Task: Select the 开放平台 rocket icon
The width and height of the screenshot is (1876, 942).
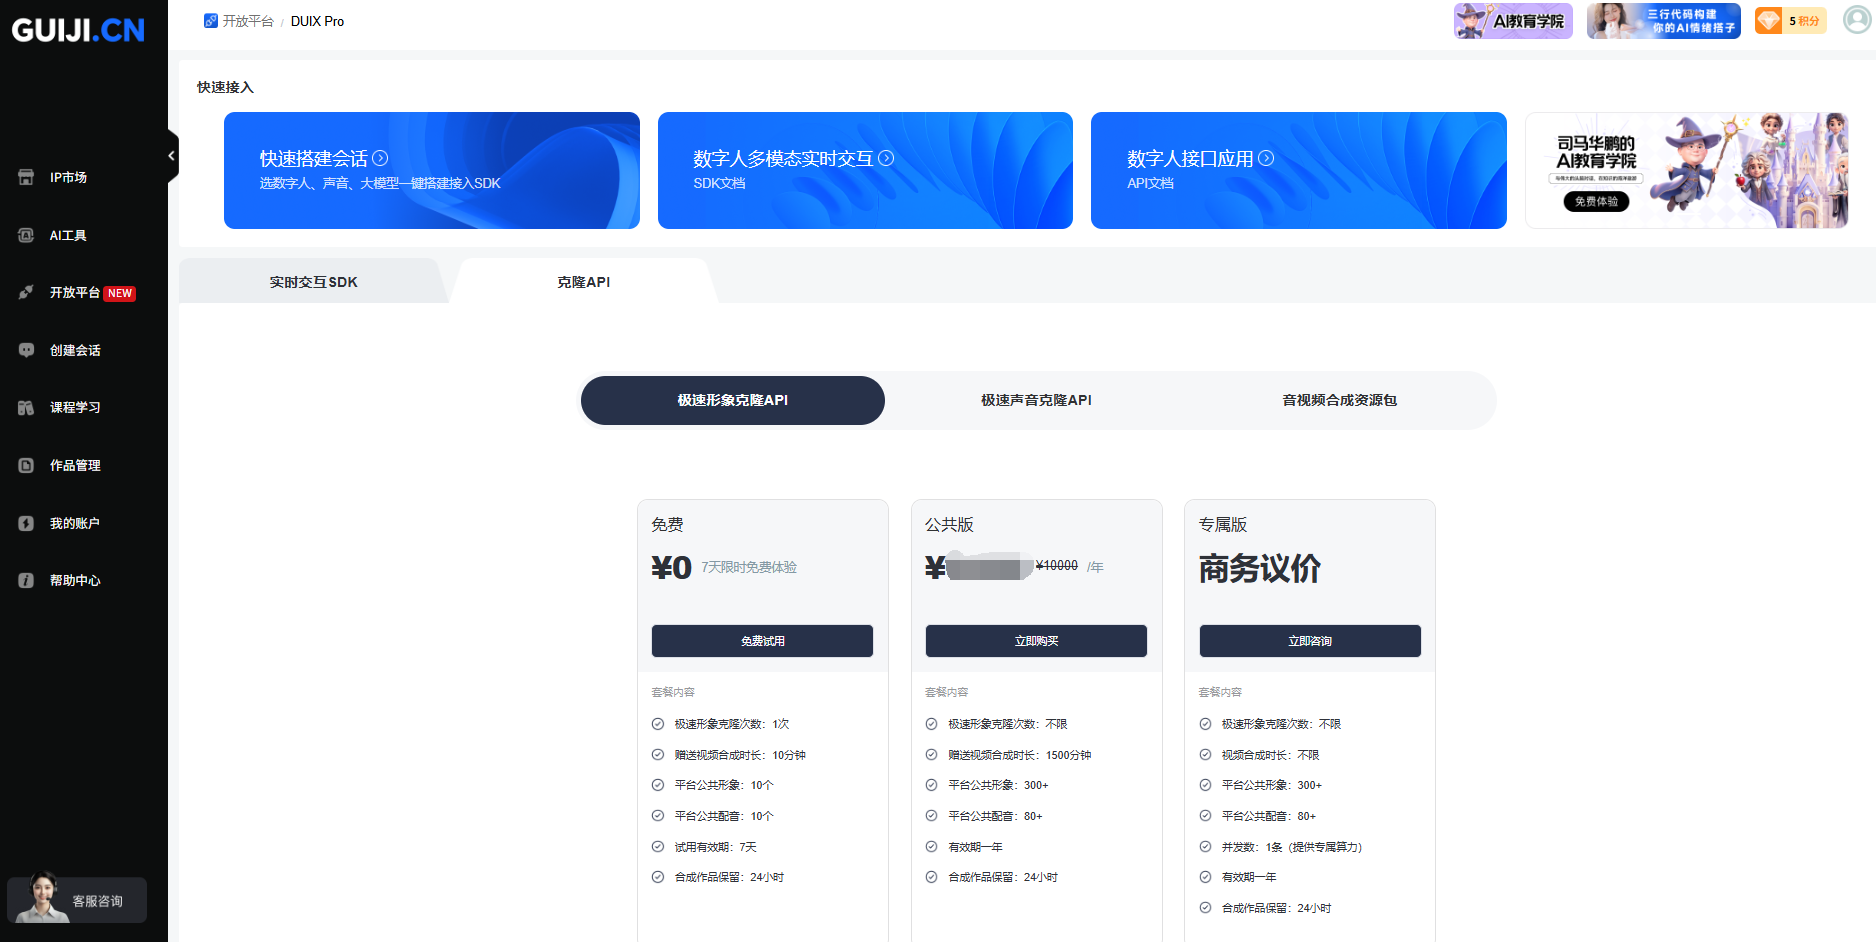Action: [x=26, y=292]
